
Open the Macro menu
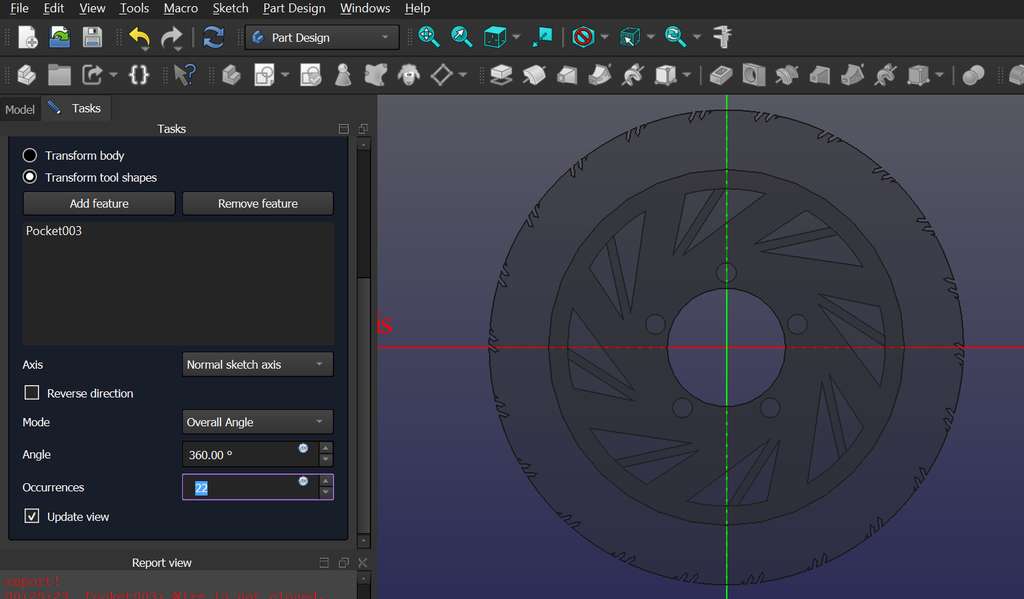[180, 8]
